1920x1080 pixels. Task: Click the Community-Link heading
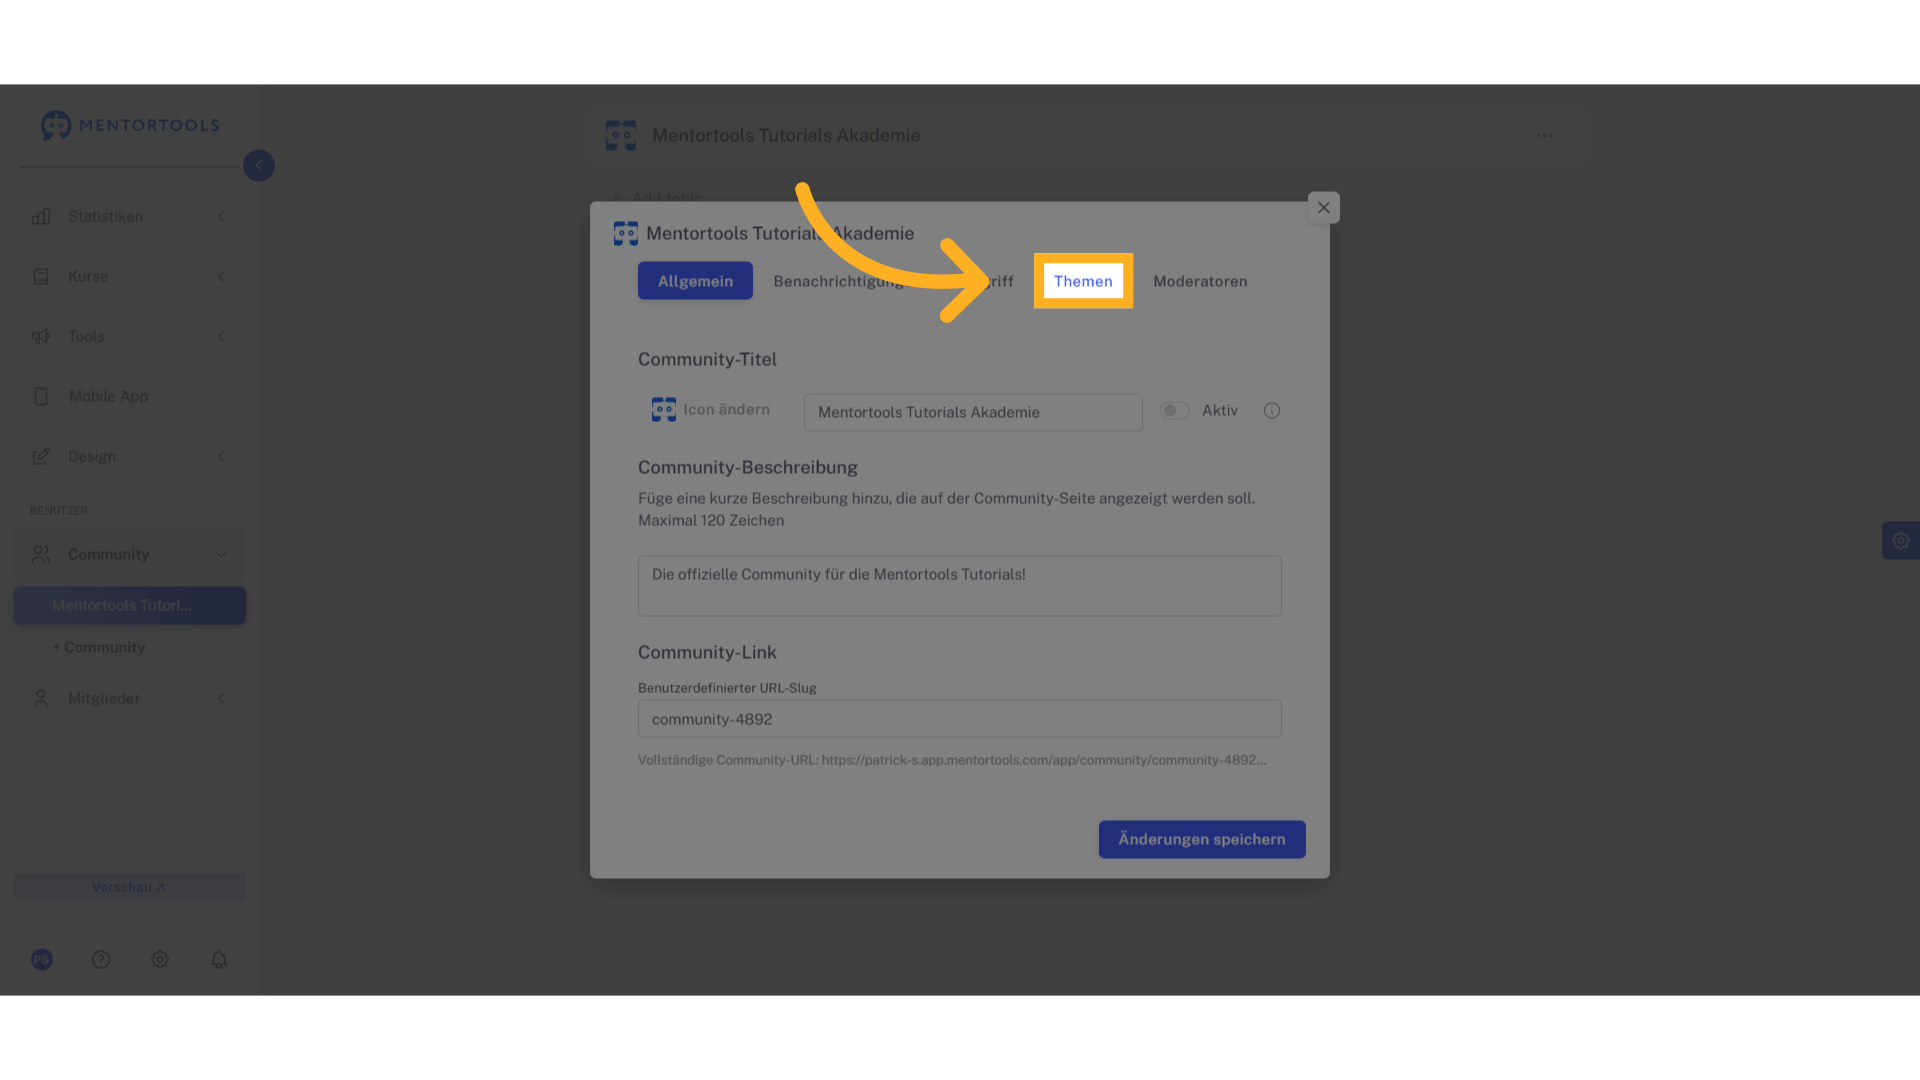pyautogui.click(x=707, y=652)
